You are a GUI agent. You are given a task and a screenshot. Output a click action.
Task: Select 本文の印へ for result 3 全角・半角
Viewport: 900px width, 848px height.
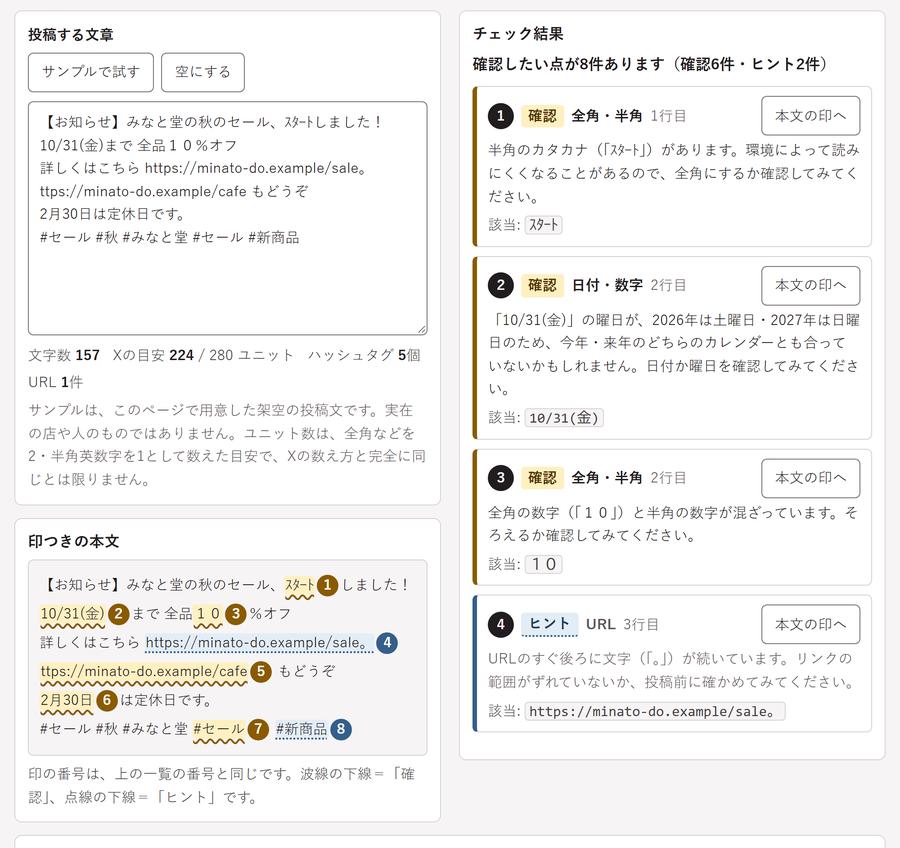point(810,478)
